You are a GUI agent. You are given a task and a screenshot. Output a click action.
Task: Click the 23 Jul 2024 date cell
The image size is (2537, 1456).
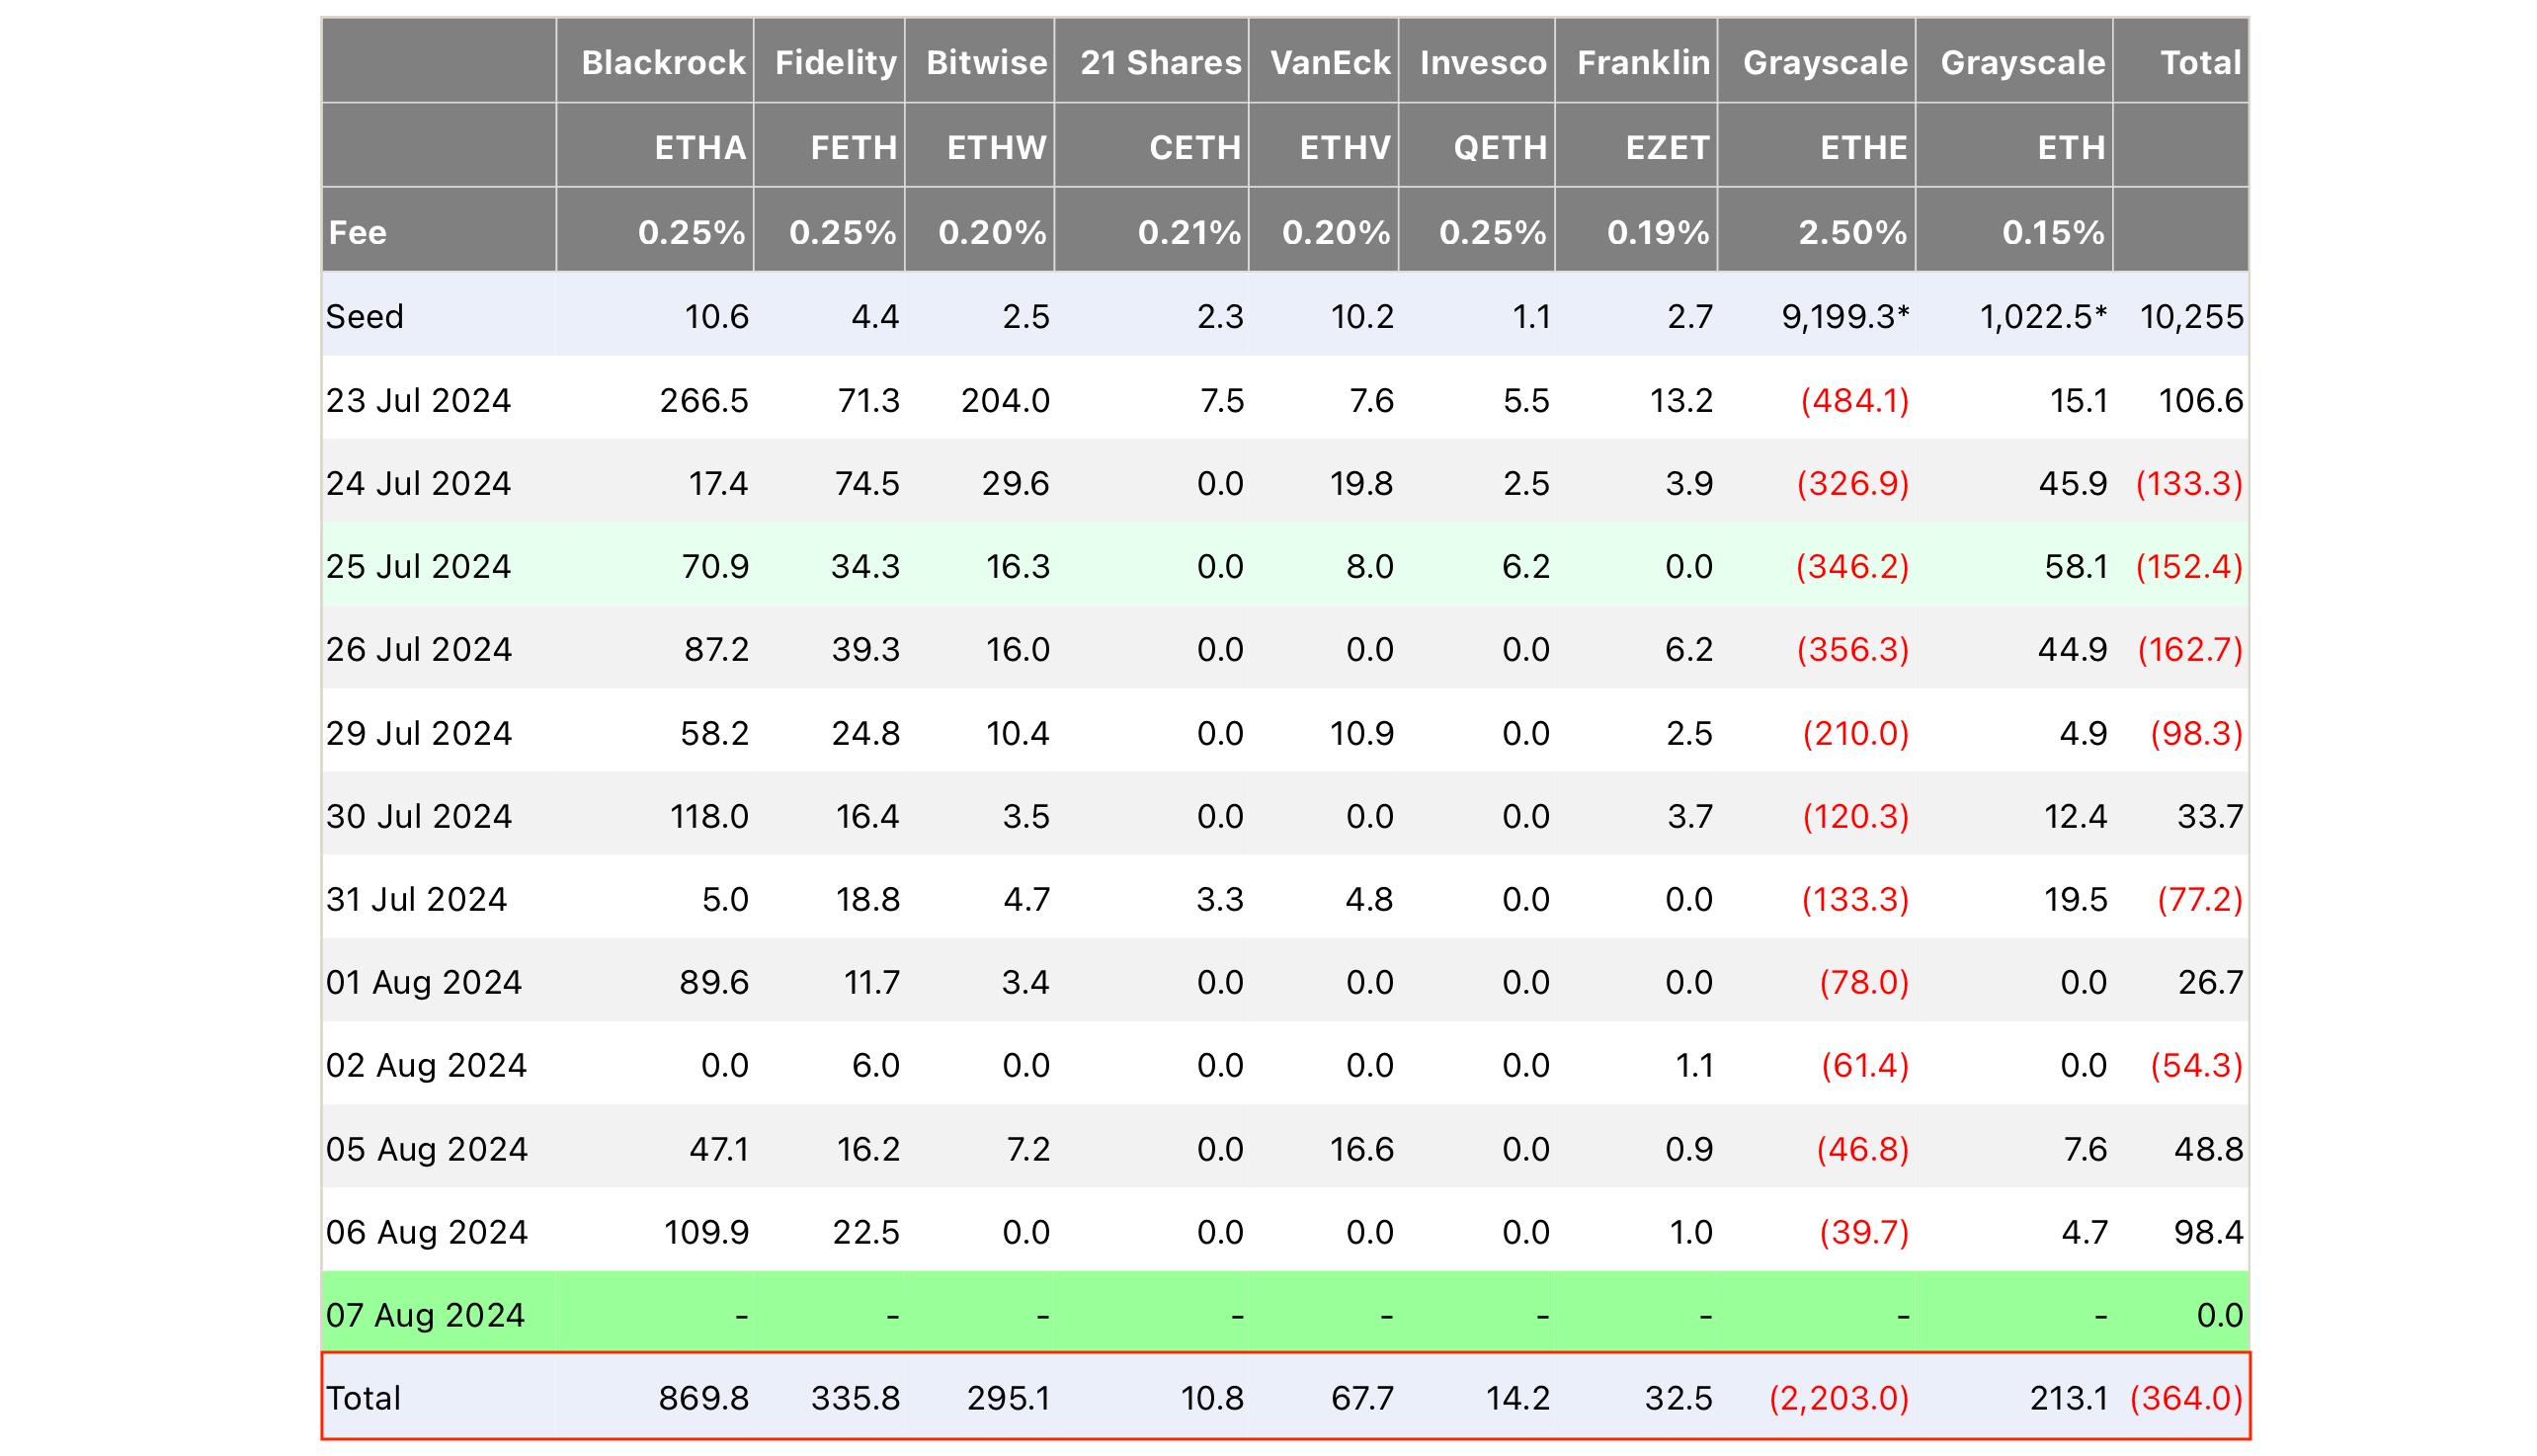click(x=418, y=400)
